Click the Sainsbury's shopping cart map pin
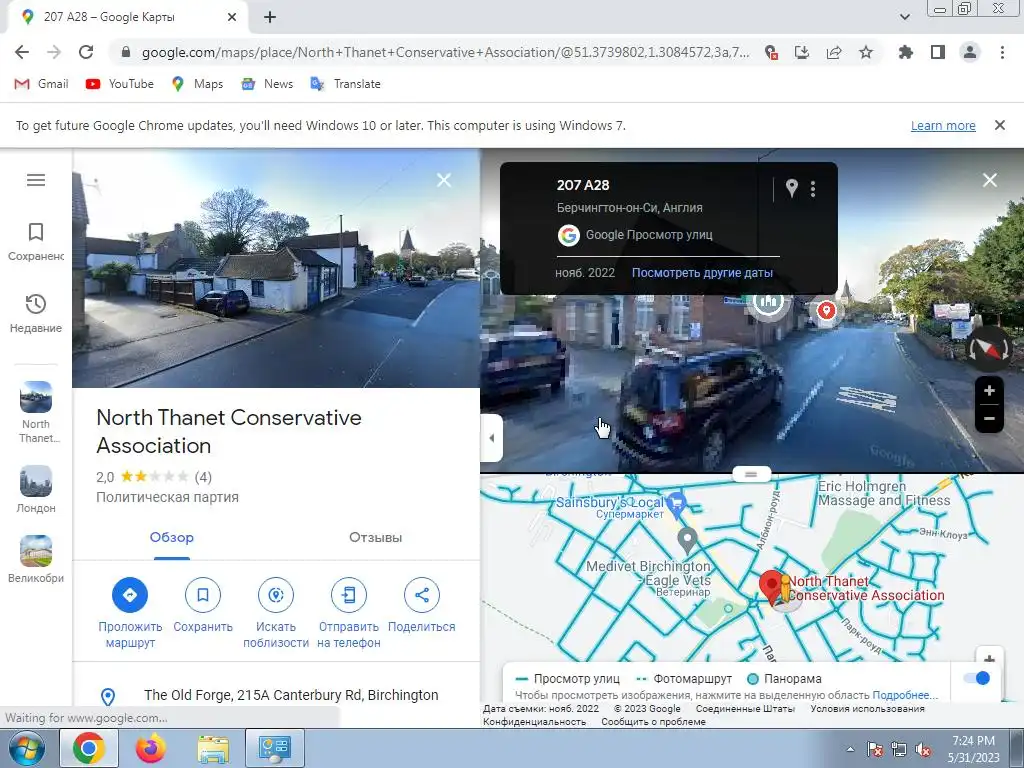This screenshot has width=1024, height=768. 677,505
